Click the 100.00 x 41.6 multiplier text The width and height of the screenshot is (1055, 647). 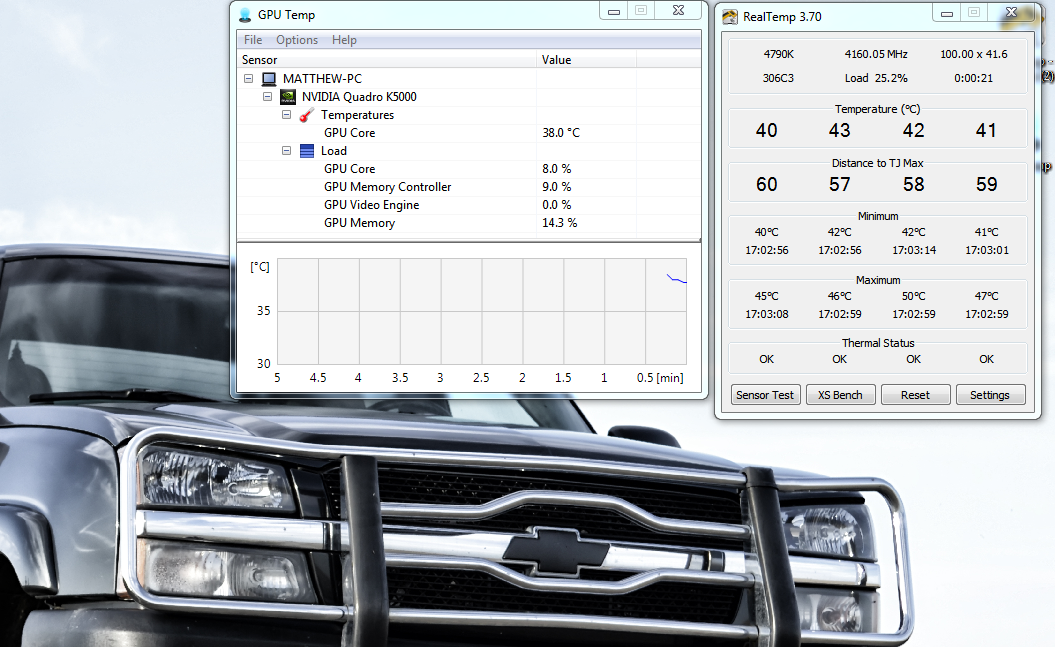point(974,54)
